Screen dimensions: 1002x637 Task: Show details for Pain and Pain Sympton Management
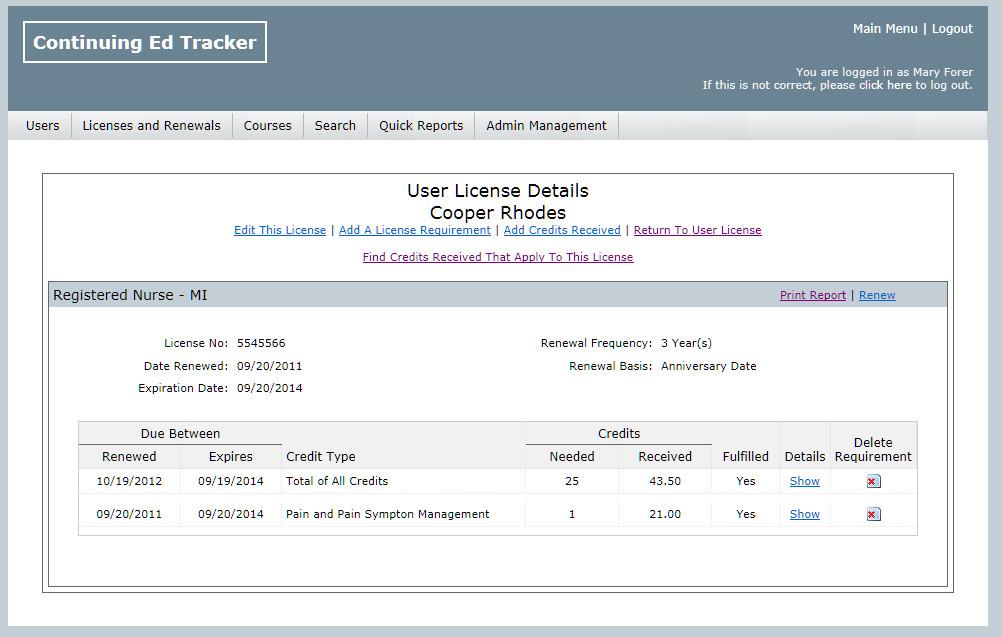tap(804, 514)
